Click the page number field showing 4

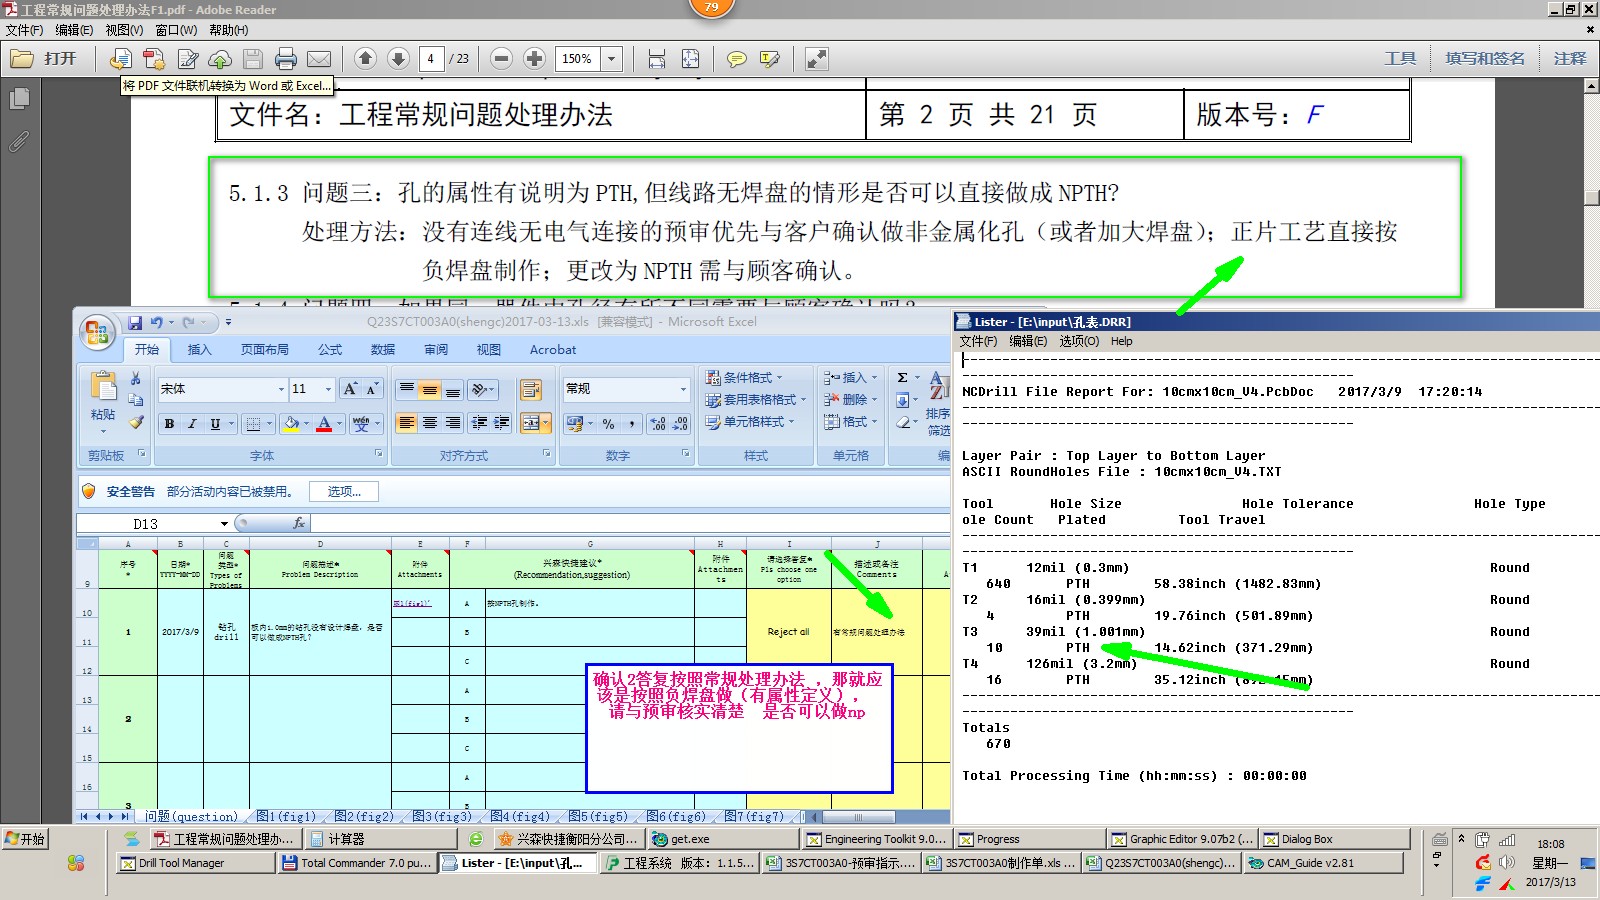click(431, 59)
